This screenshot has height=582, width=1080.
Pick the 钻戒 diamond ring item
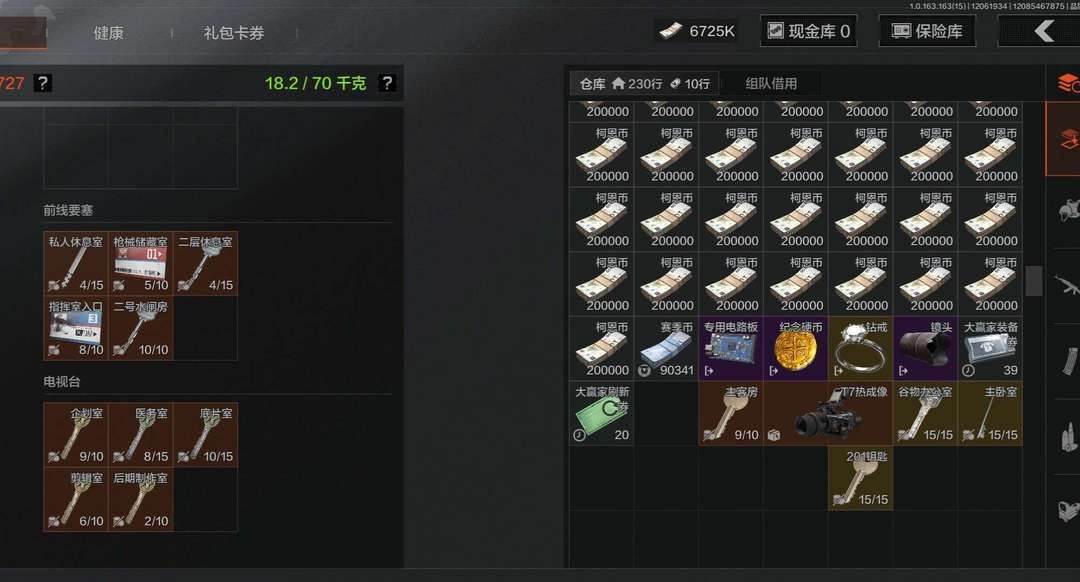pyautogui.click(x=860, y=349)
